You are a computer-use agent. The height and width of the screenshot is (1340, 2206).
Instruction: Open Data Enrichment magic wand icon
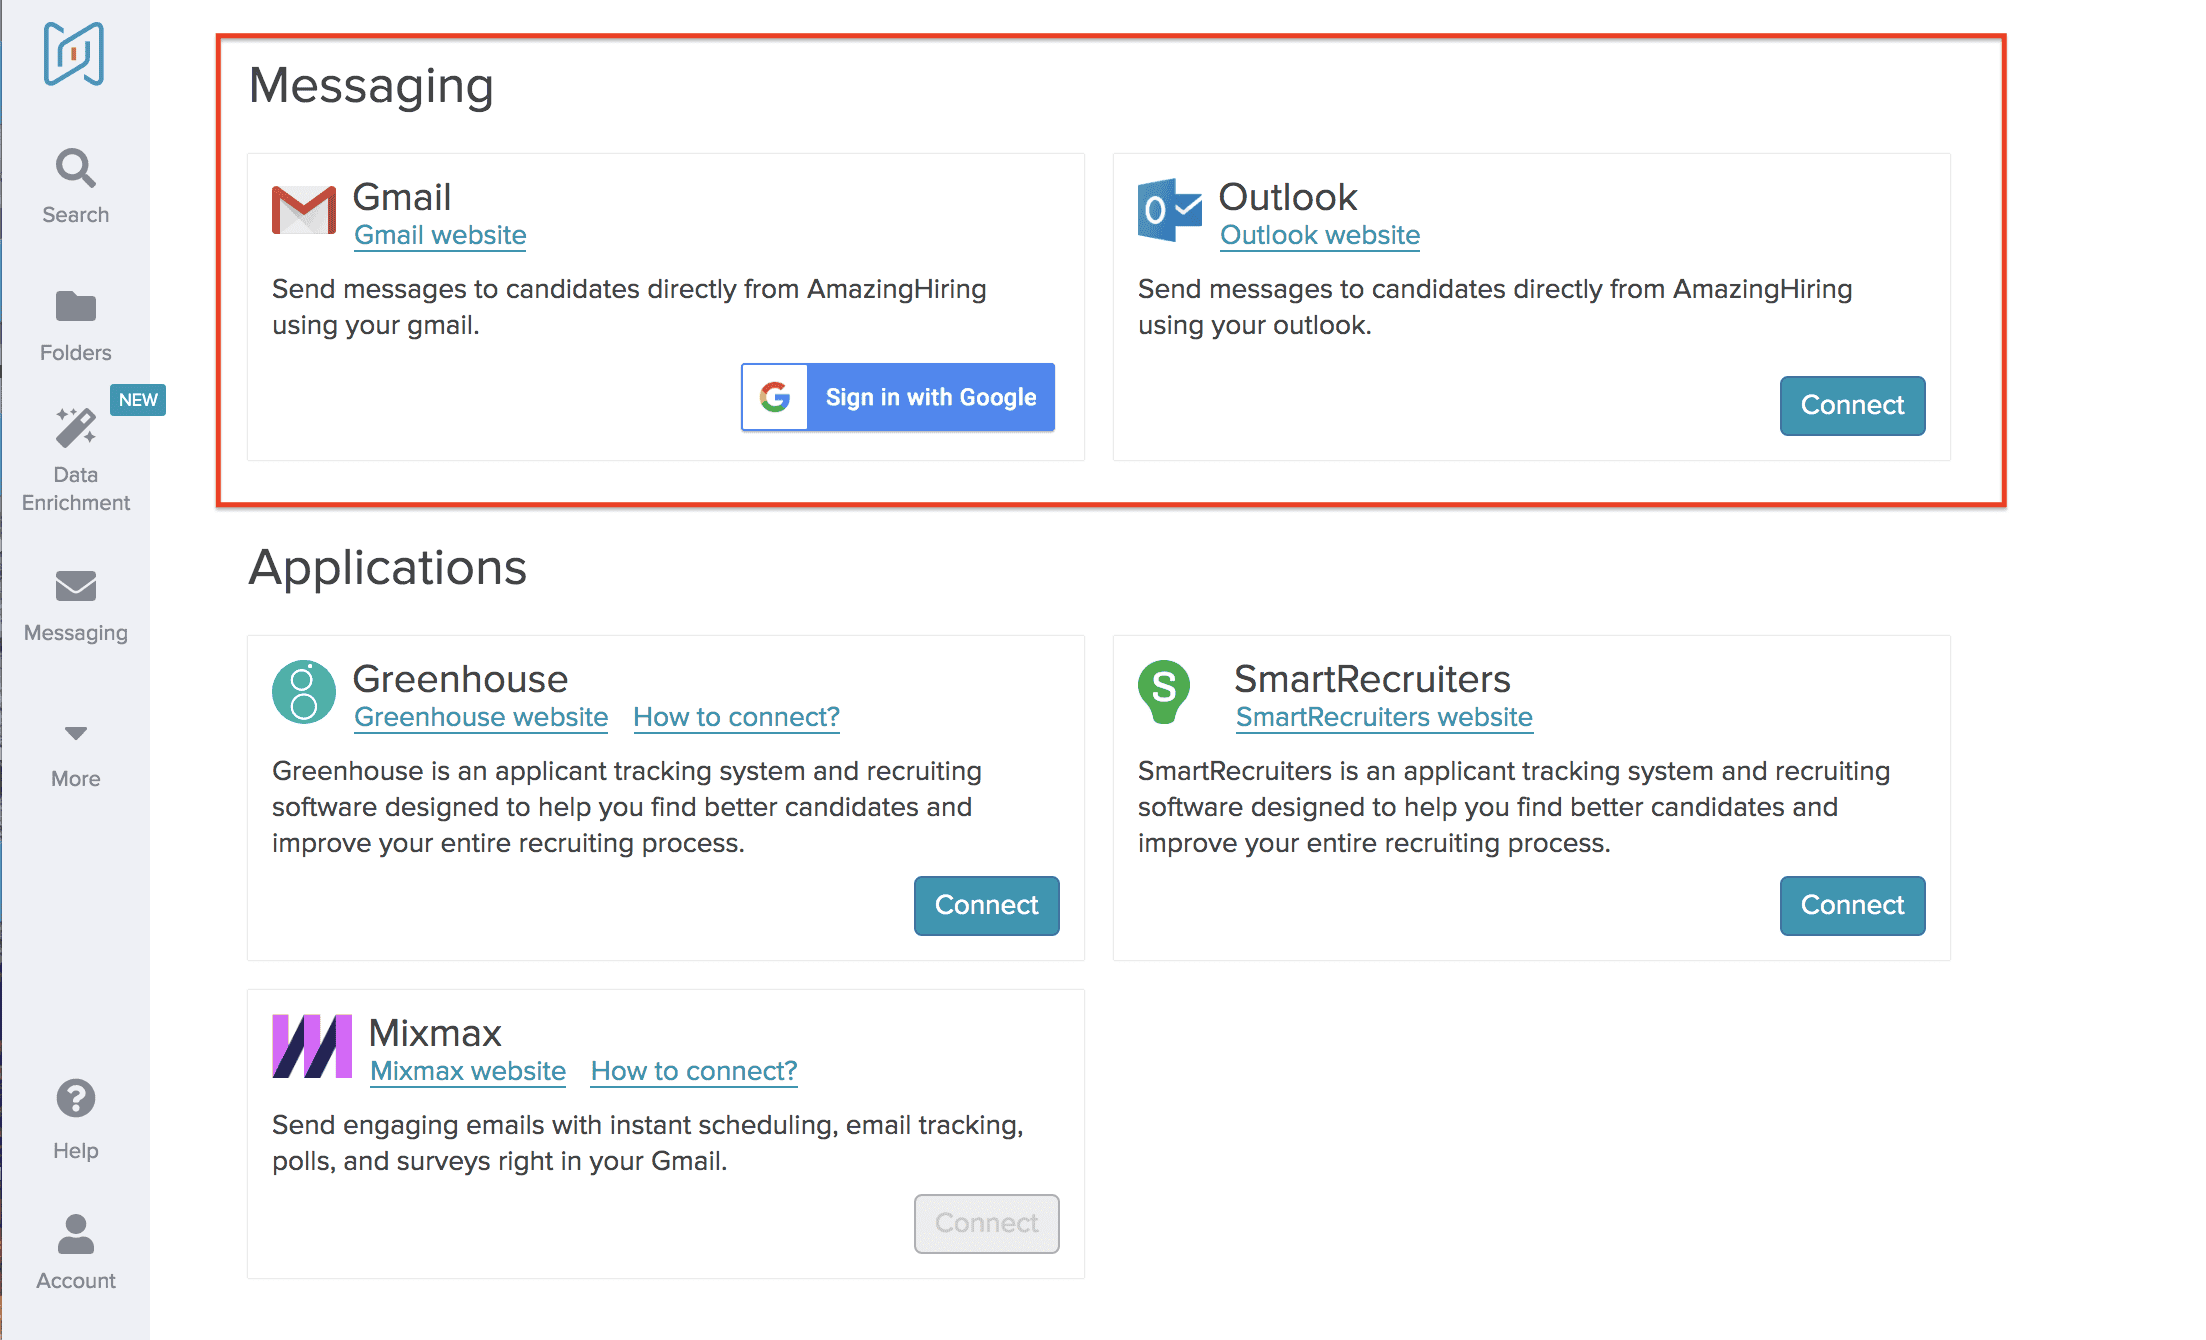click(76, 428)
